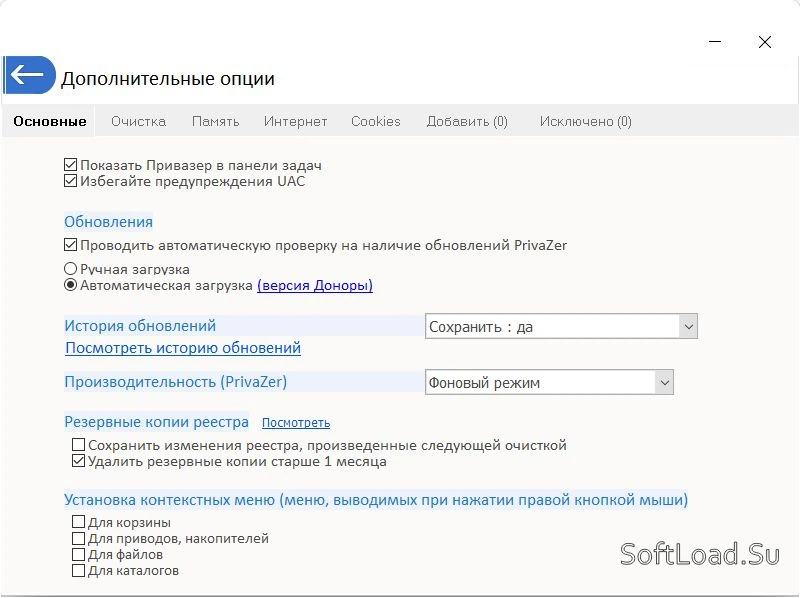Select 'Автоматическая загрузка' radio button
This screenshot has width=800, height=598.
(x=70, y=285)
